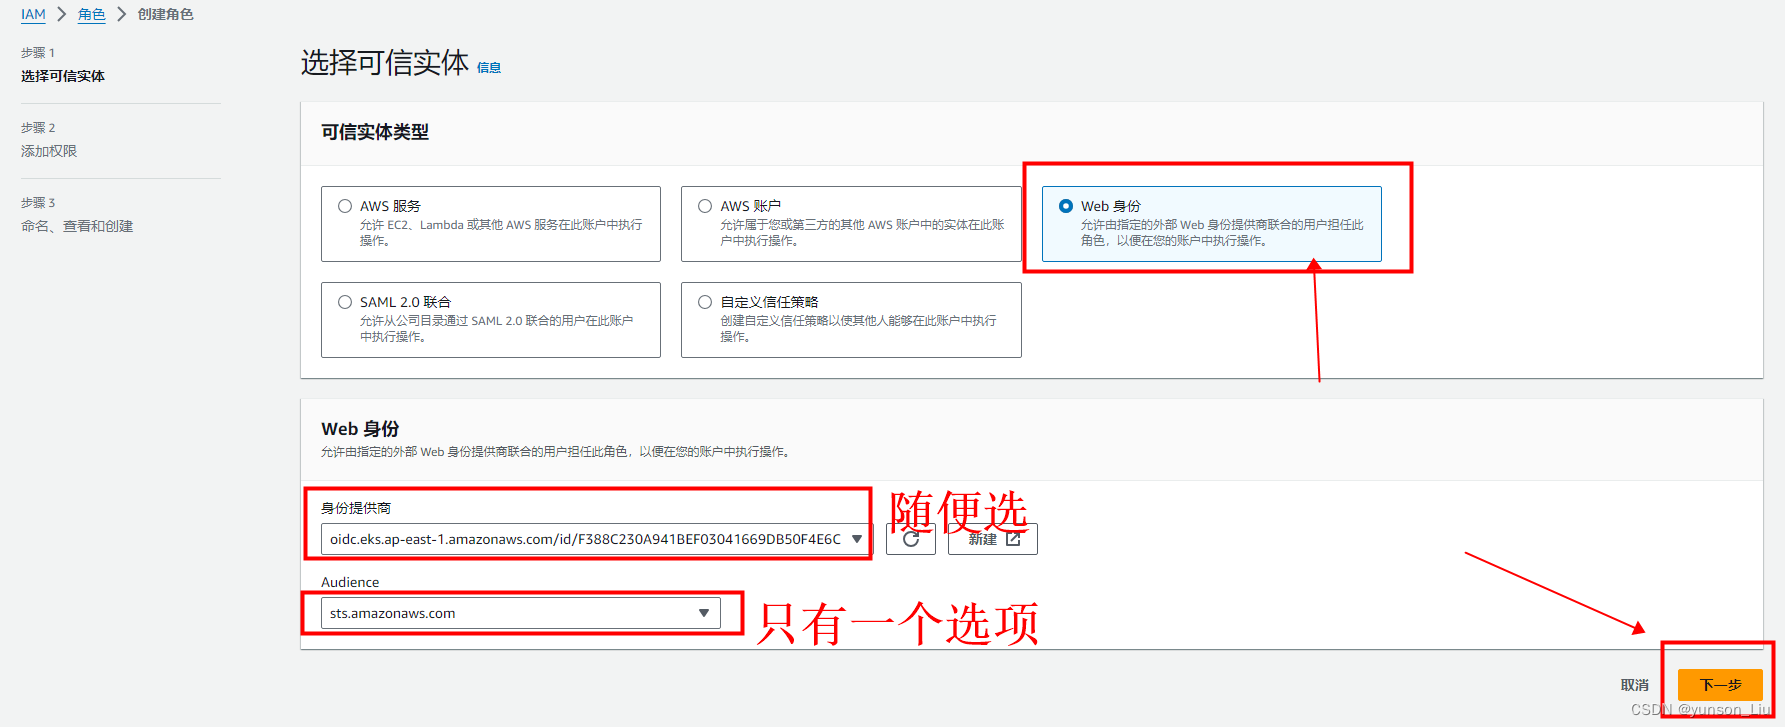Click the 新建 button with external-link icon
Screen dimensions: 1785x727
tap(993, 539)
